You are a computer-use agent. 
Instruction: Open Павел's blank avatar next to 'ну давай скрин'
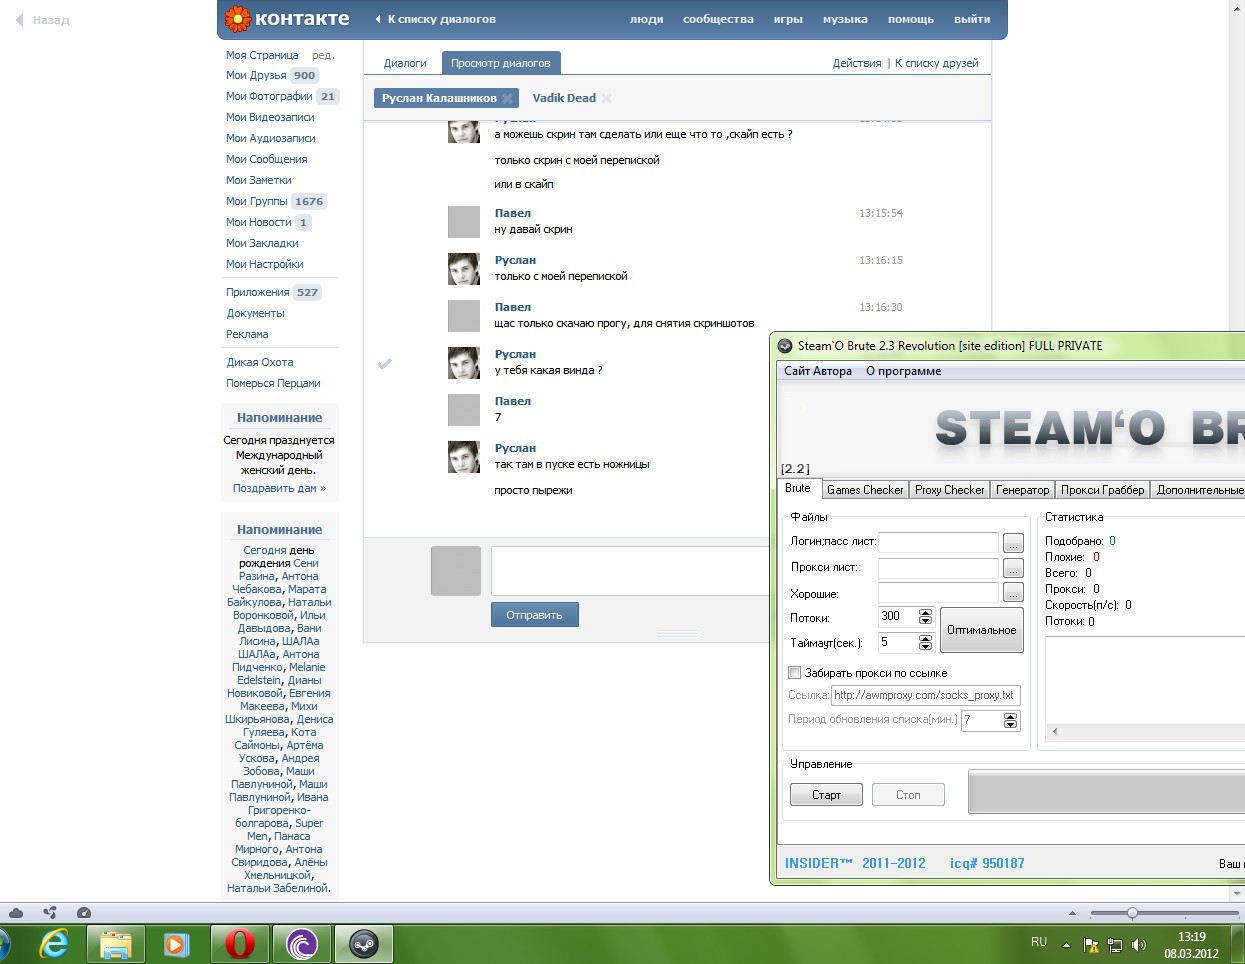[464, 222]
